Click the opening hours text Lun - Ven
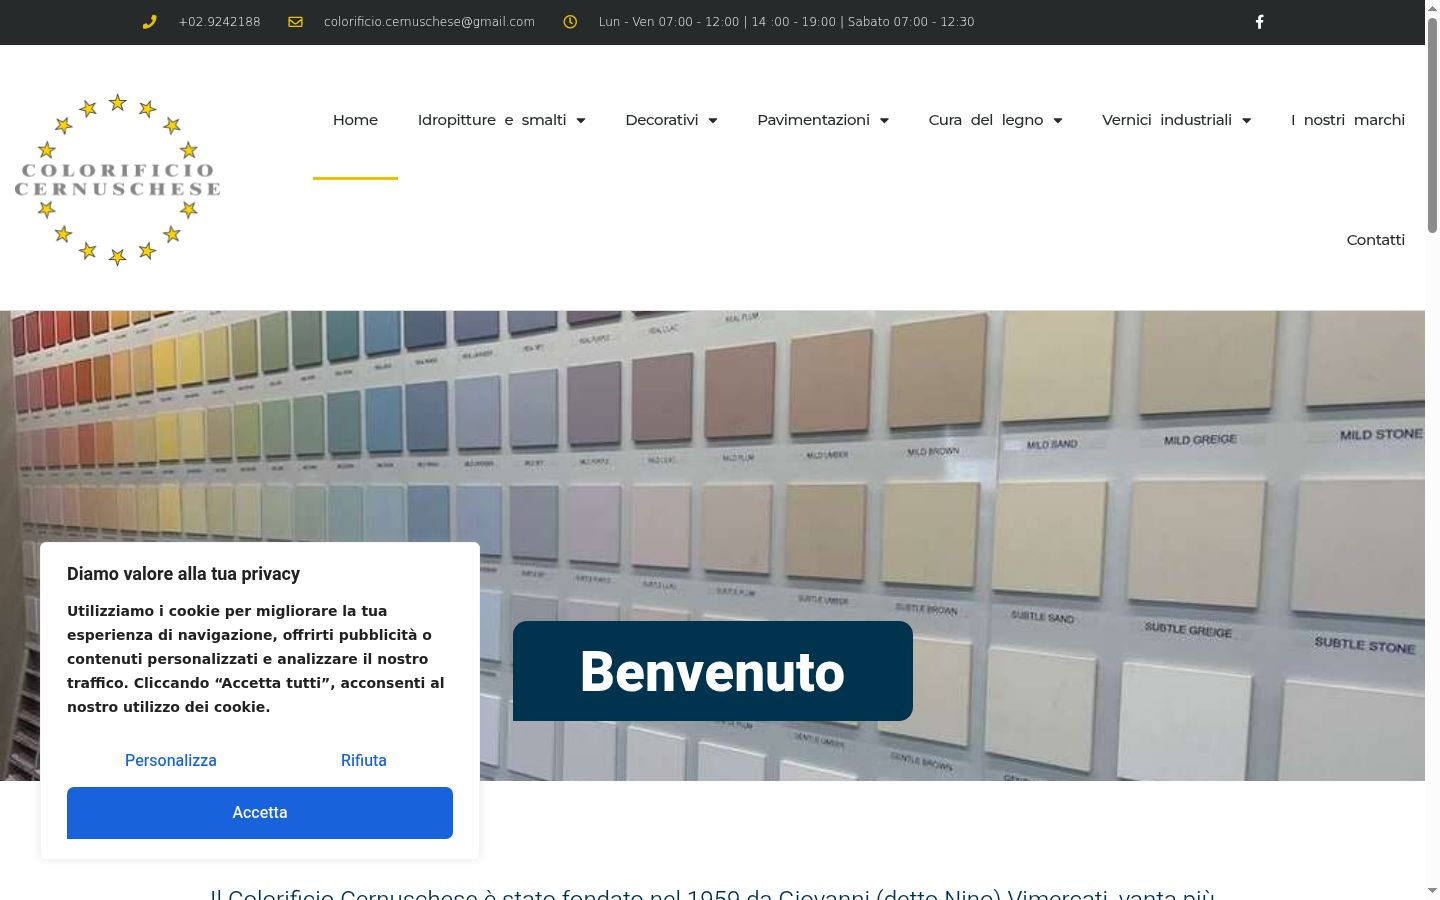The image size is (1440, 900). pos(786,22)
